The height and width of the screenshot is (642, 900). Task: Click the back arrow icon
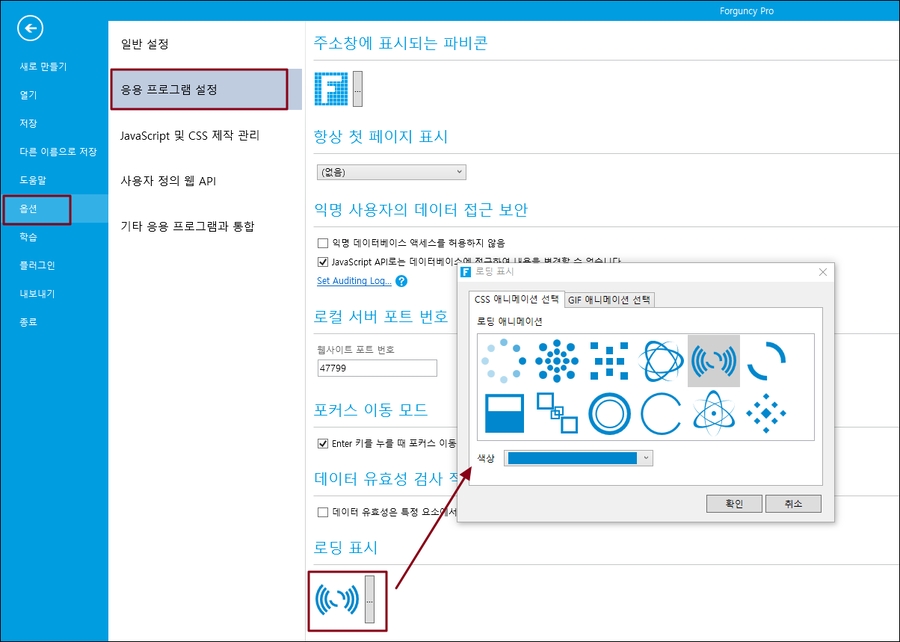[31, 28]
